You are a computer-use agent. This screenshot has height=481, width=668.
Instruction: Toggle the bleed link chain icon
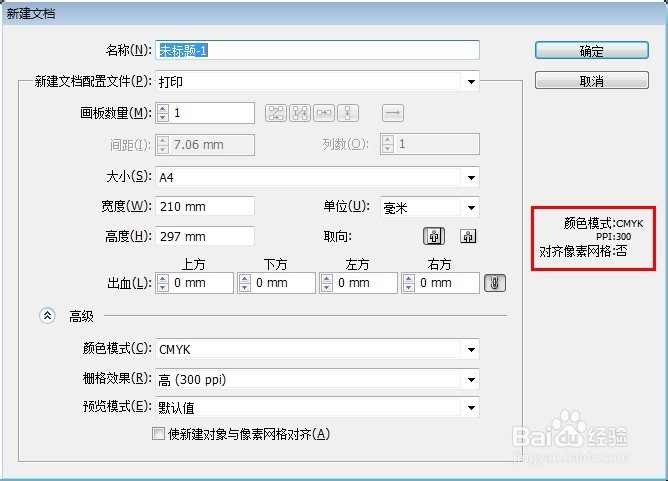(495, 283)
